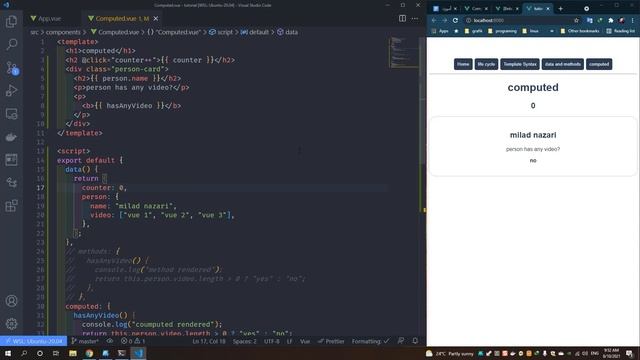The width and height of the screenshot is (640, 360).
Task: Open the 'grafik' bookmarks folder
Action: coord(473,31)
